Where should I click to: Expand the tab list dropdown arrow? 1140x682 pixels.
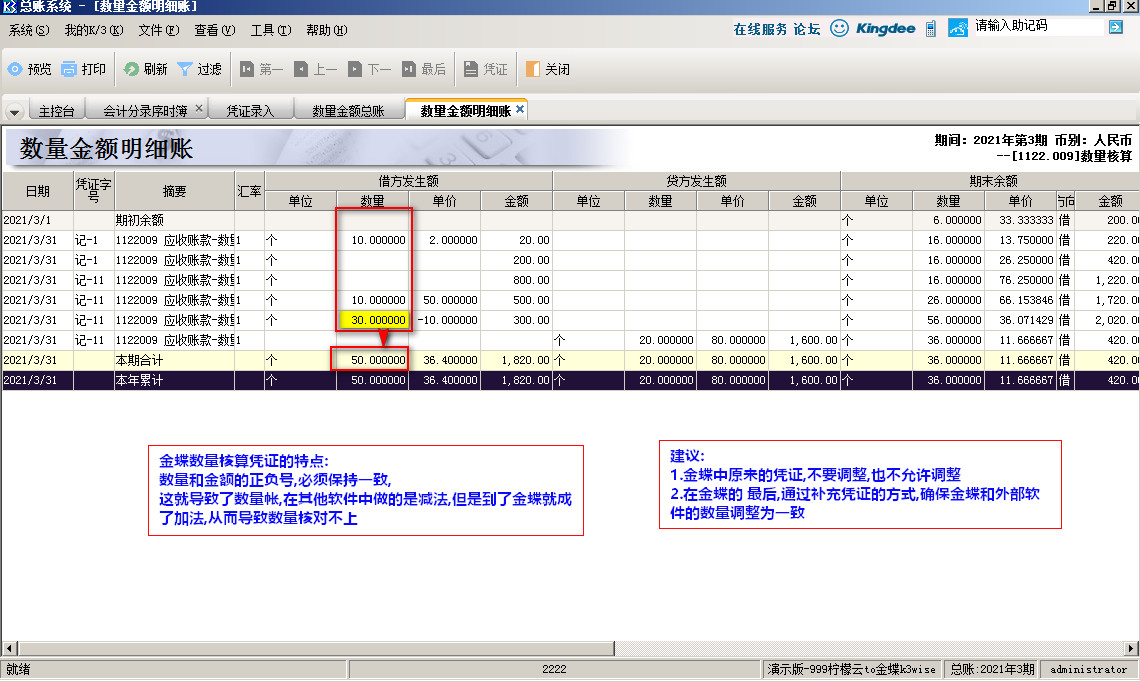(15, 111)
